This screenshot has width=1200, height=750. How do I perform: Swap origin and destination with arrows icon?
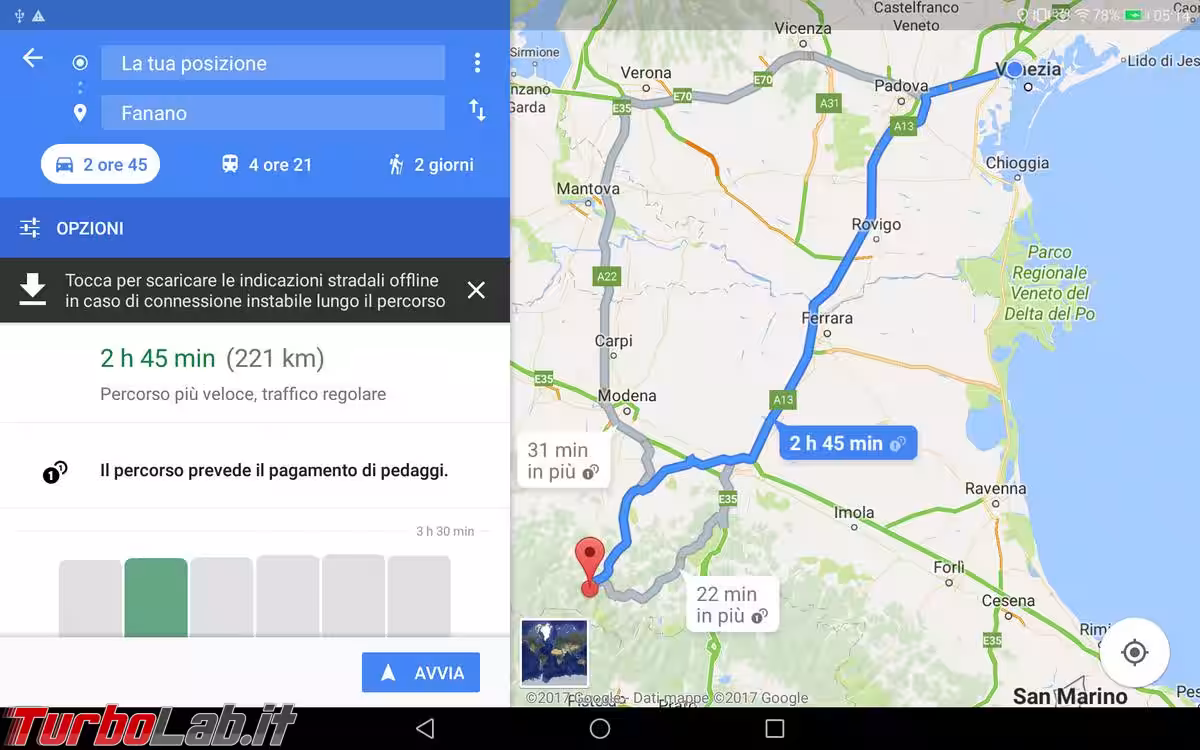tap(477, 111)
